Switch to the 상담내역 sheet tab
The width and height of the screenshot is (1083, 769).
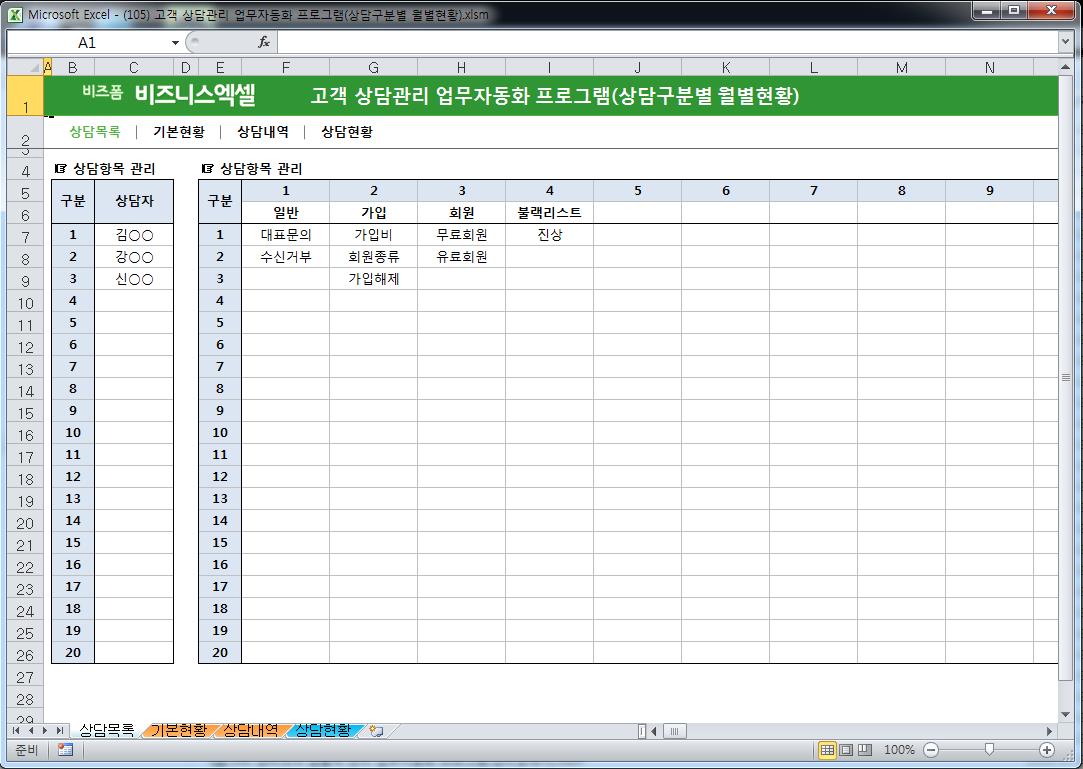pos(251,730)
